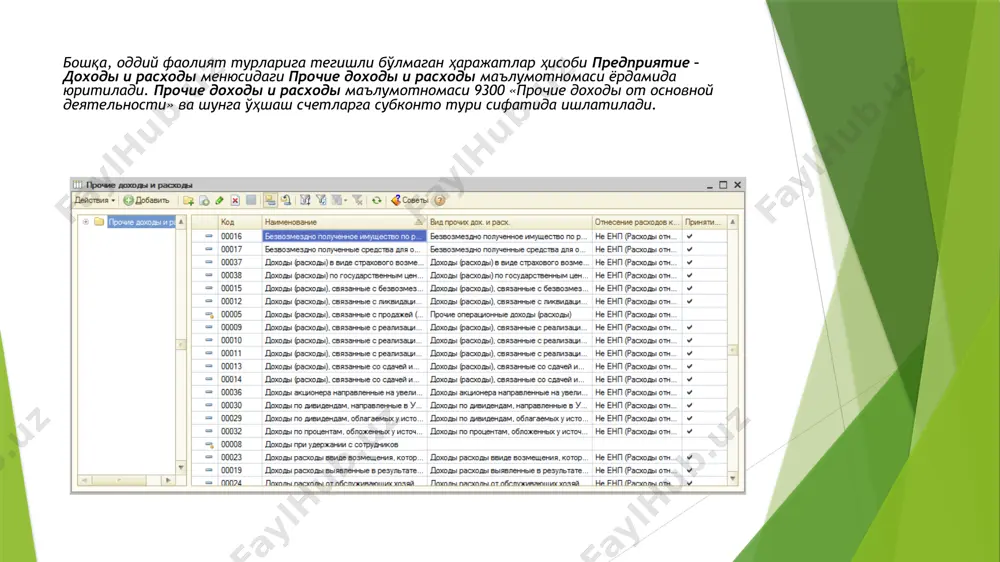The height and width of the screenshot is (562, 1000).
Task: Toggle Принято checkmark in row 00009
Action: (689, 327)
